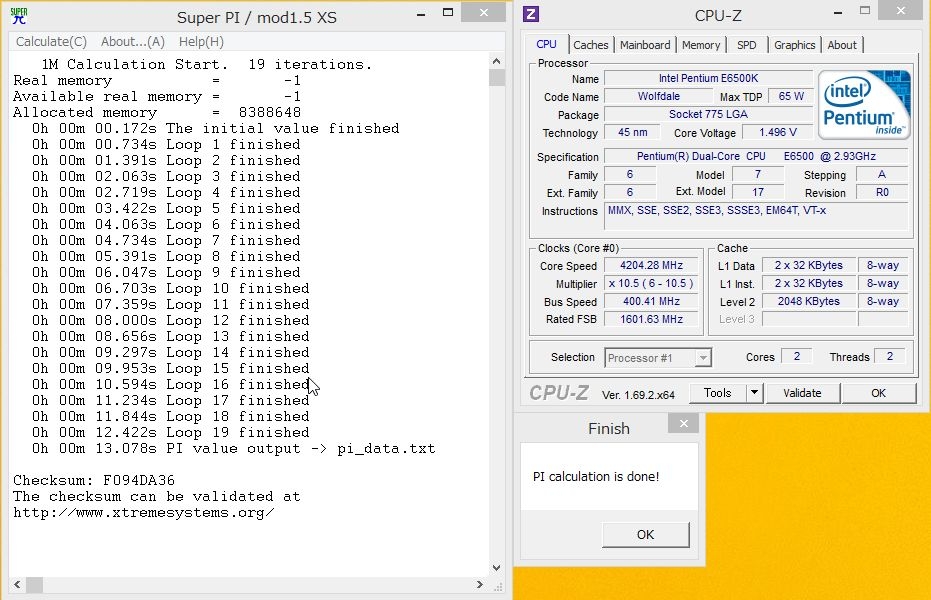Click the 'PI value output -> pi_data.txt' line
Image resolution: width=931 pixels, height=600 pixels.
pyautogui.click(x=234, y=448)
